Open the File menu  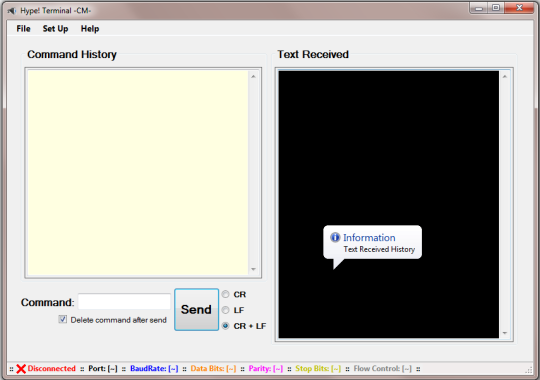pos(23,29)
